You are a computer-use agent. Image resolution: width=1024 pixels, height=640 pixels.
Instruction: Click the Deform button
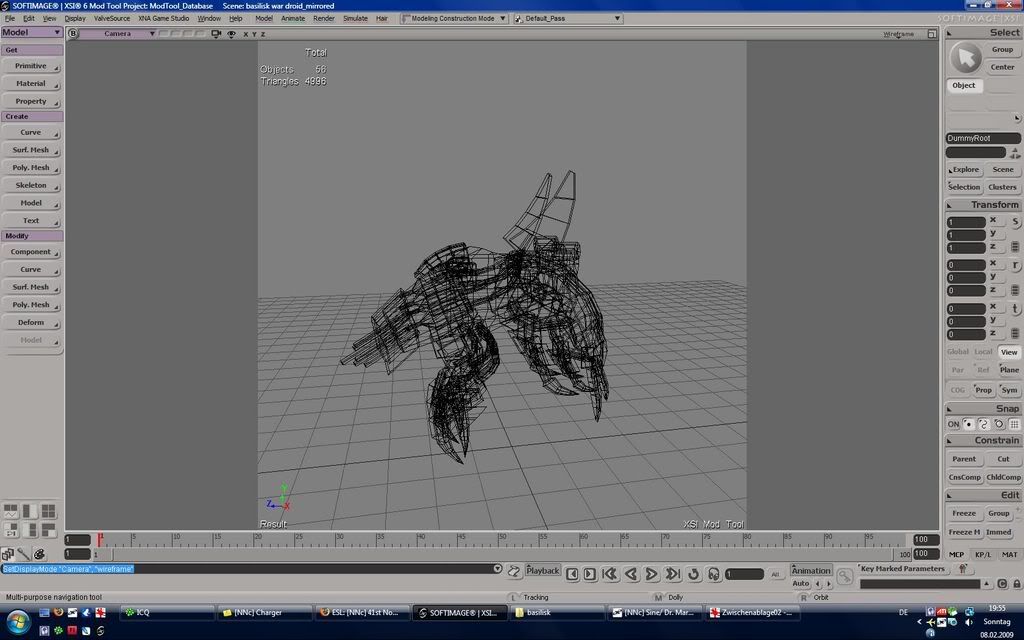click(x=31, y=323)
